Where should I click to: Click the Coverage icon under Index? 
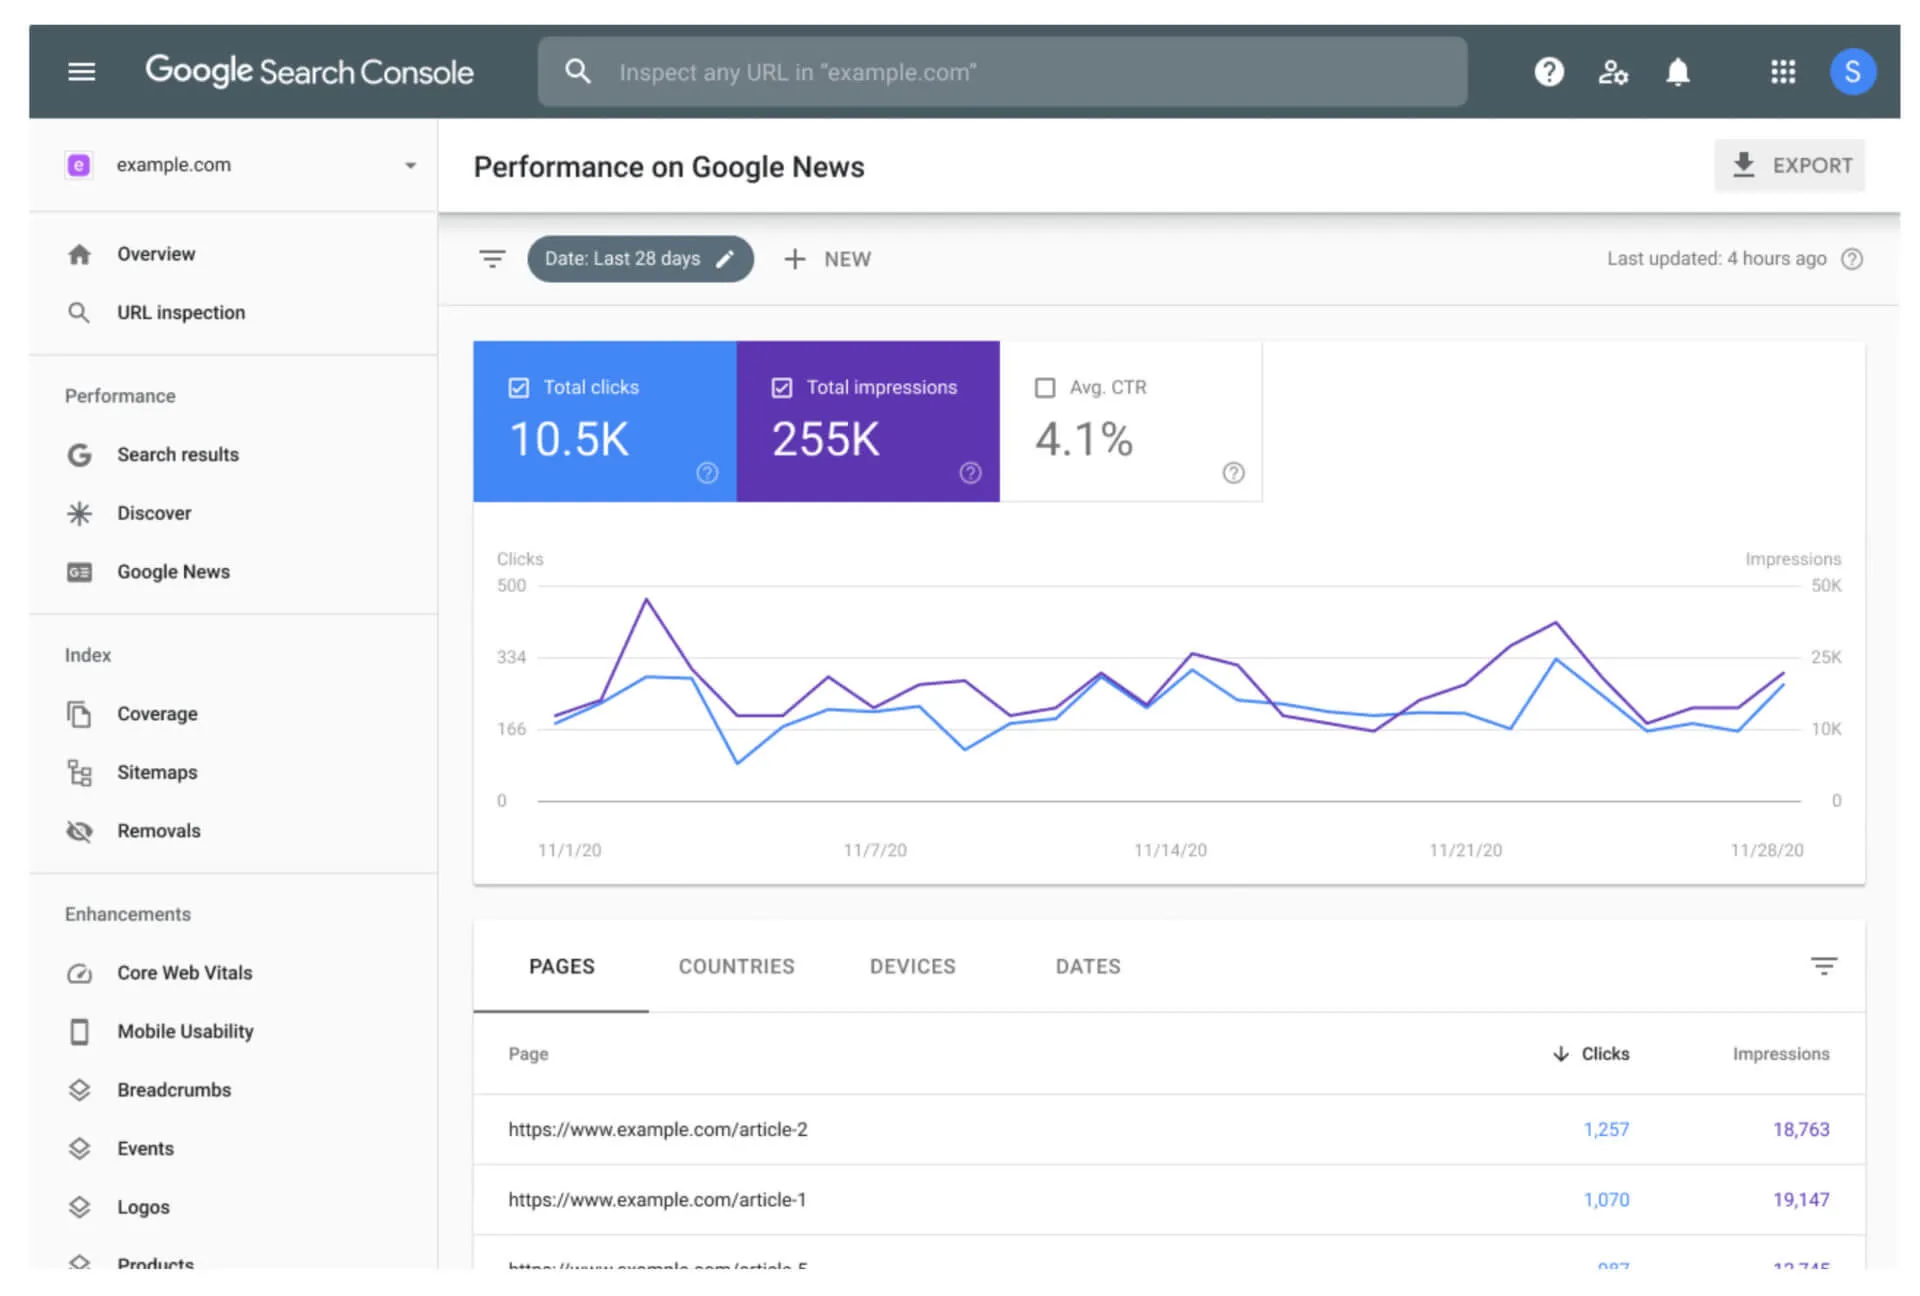pos(80,713)
